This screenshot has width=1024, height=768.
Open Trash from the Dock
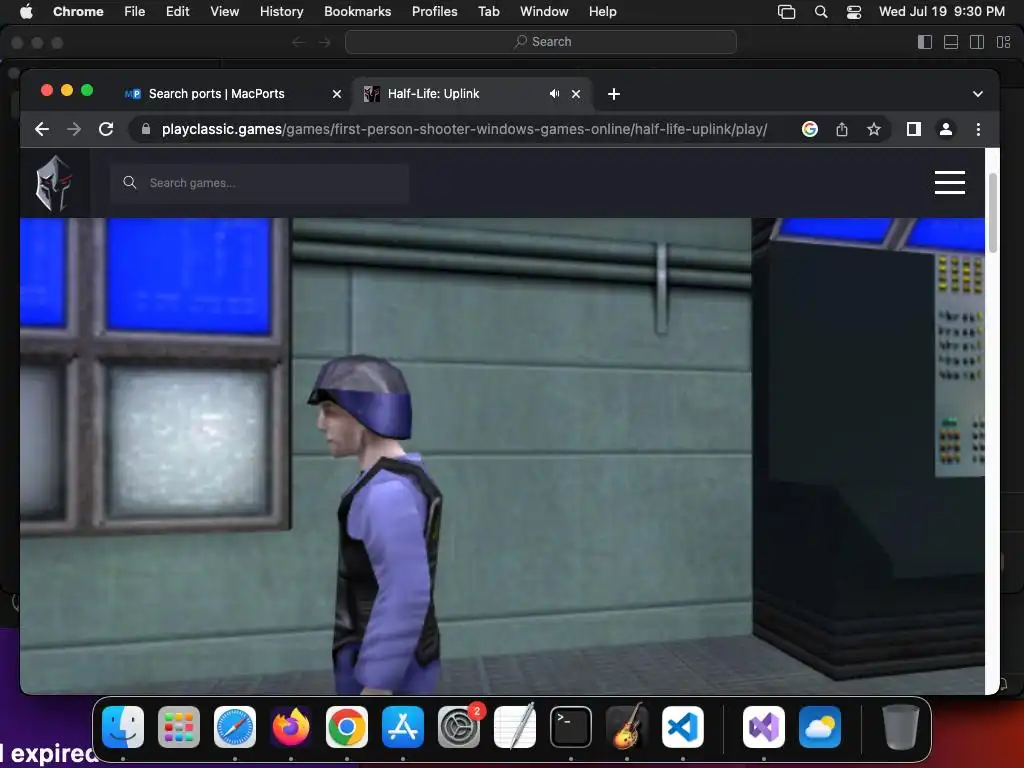pos(901,726)
